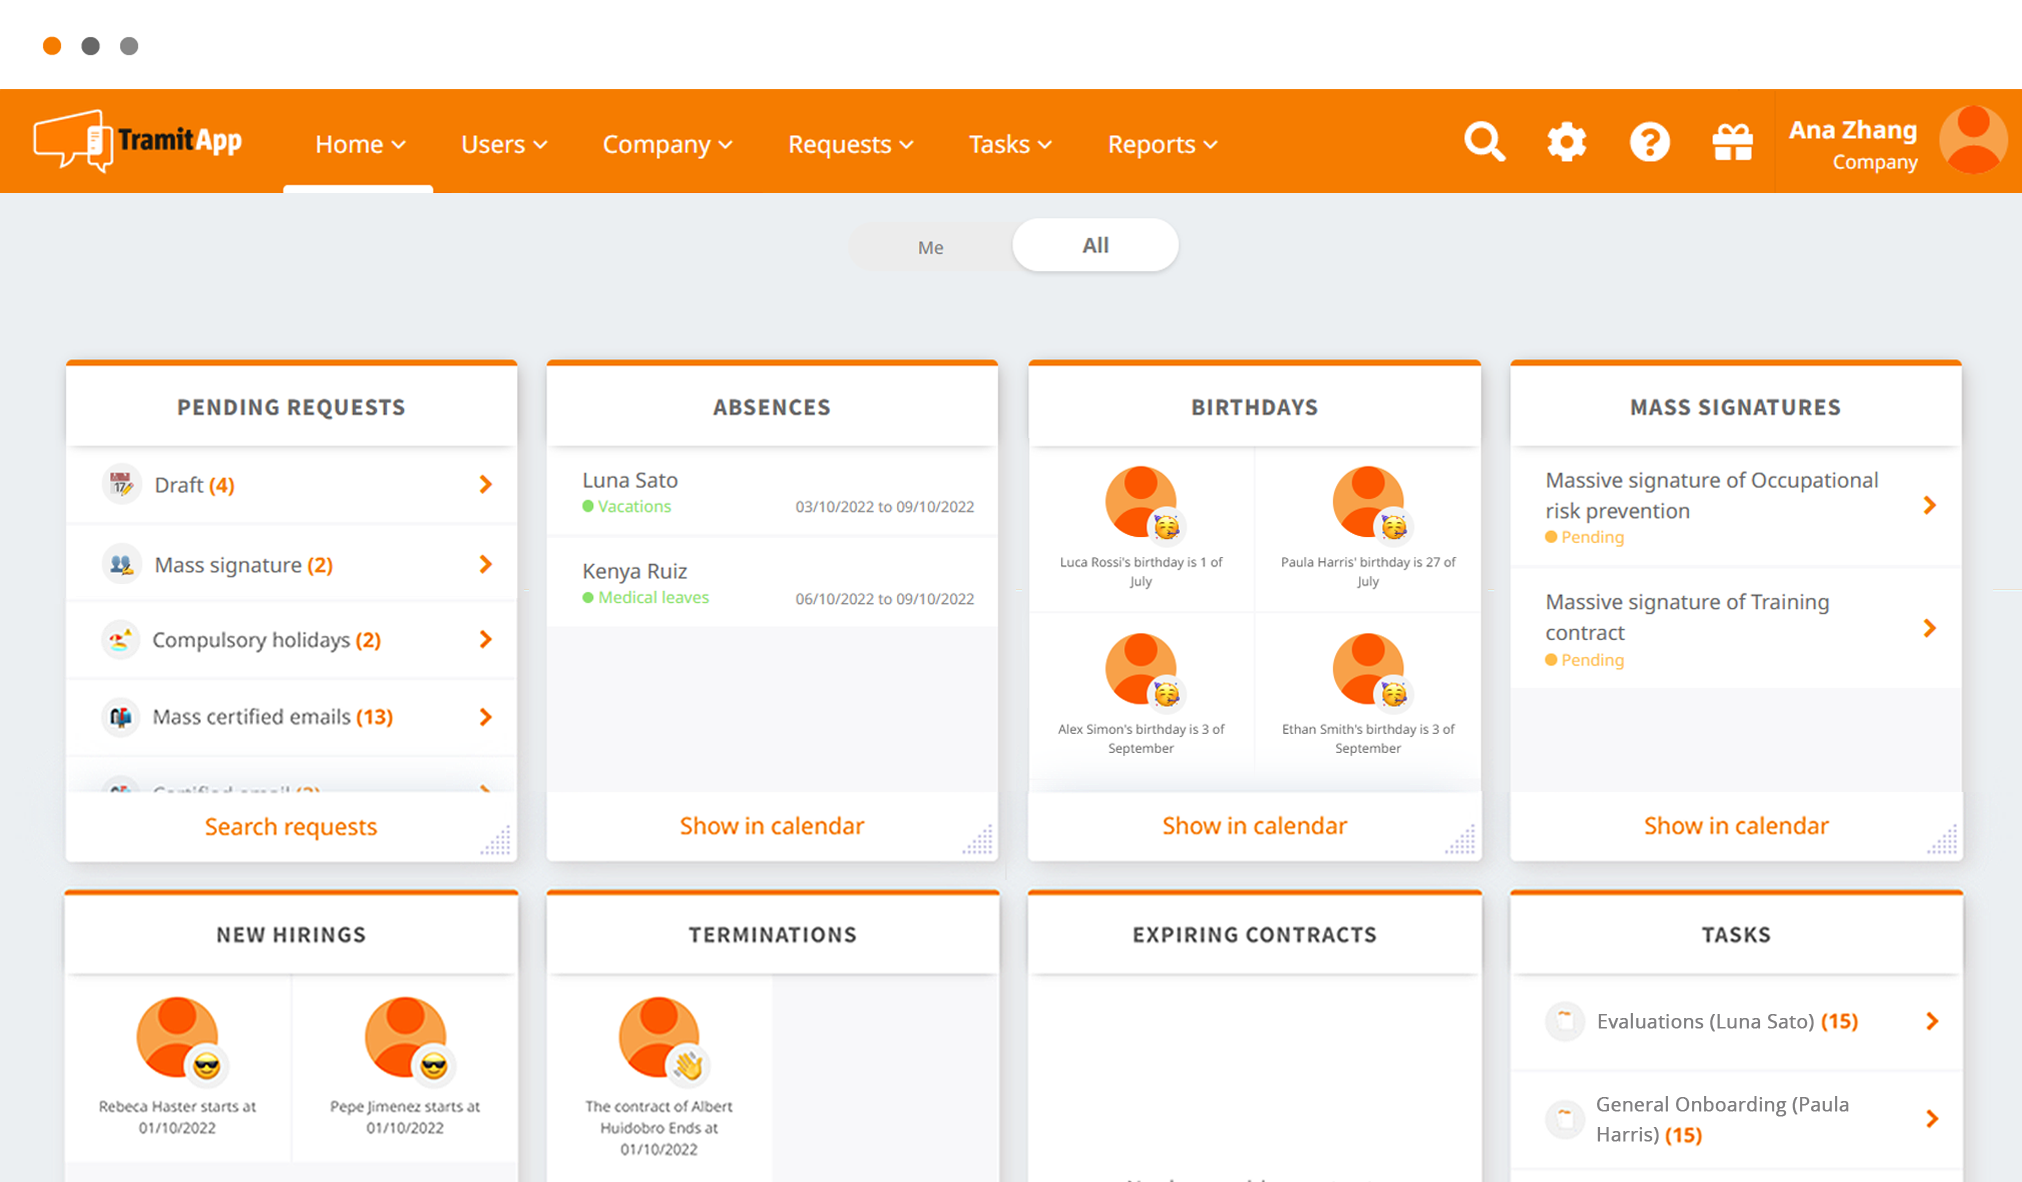This screenshot has height=1182, width=2022.
Task: Click the Mass signature people icon
Action: (x=121, y=564)
